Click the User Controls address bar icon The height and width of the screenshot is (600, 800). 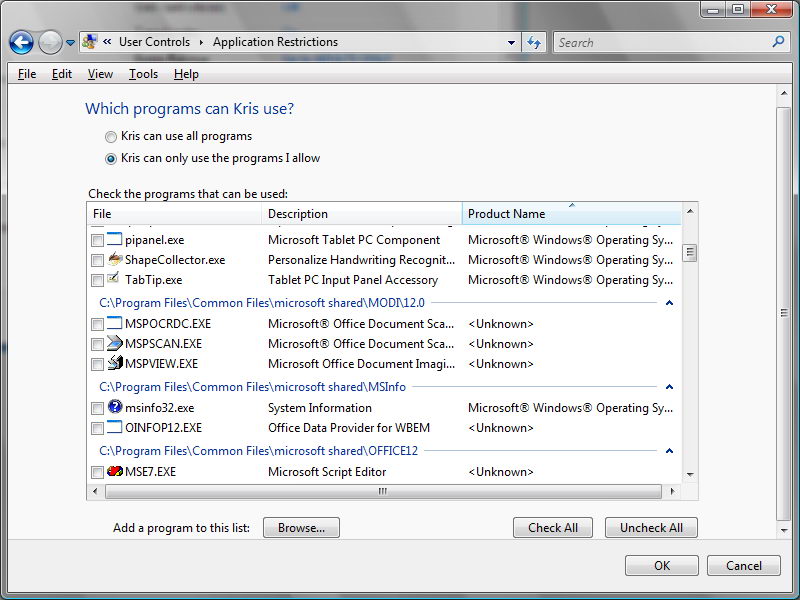89,42
